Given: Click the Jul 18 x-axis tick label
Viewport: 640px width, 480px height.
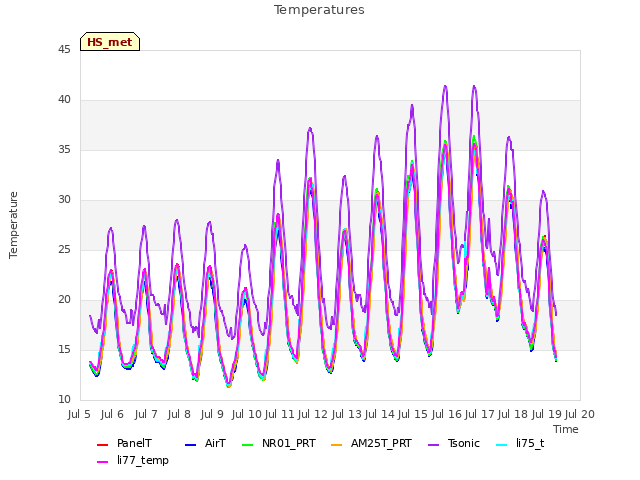Looking at the screenshot, I should [513, 414].
